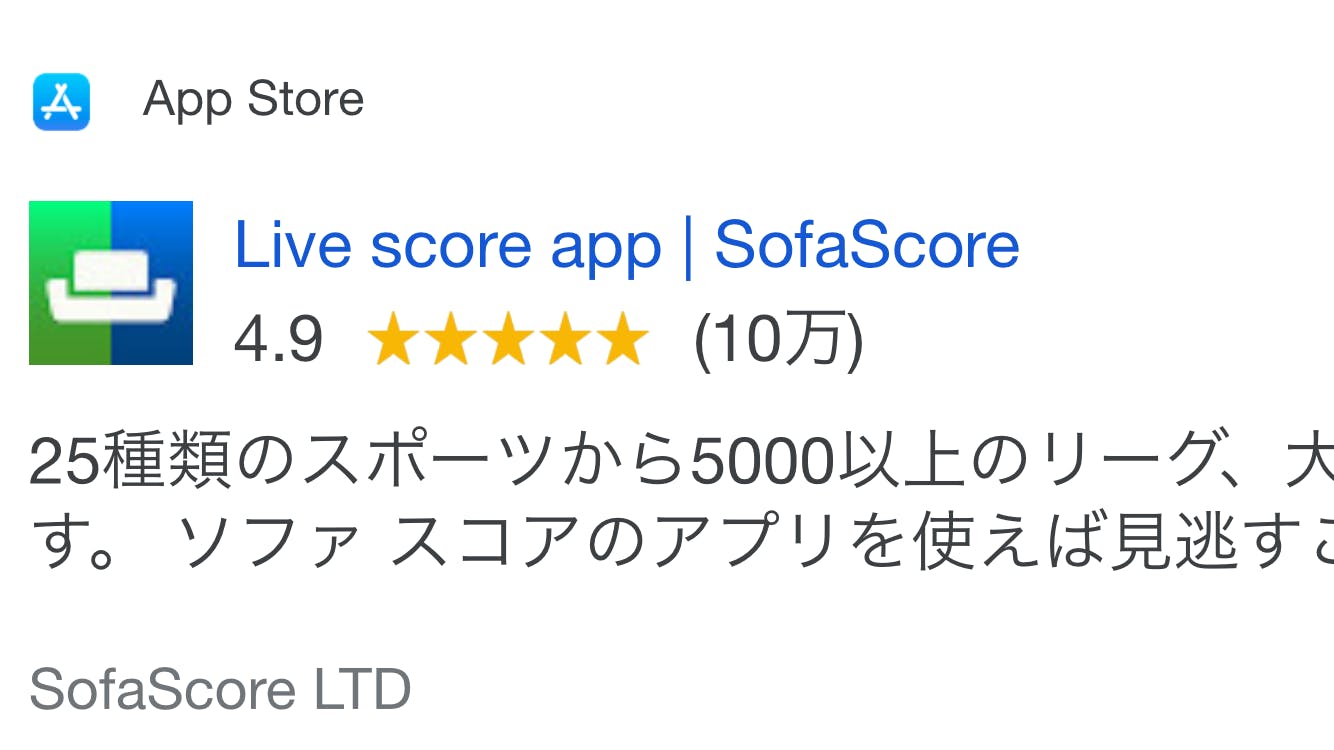Click the first gold rating star

(394, 339)
